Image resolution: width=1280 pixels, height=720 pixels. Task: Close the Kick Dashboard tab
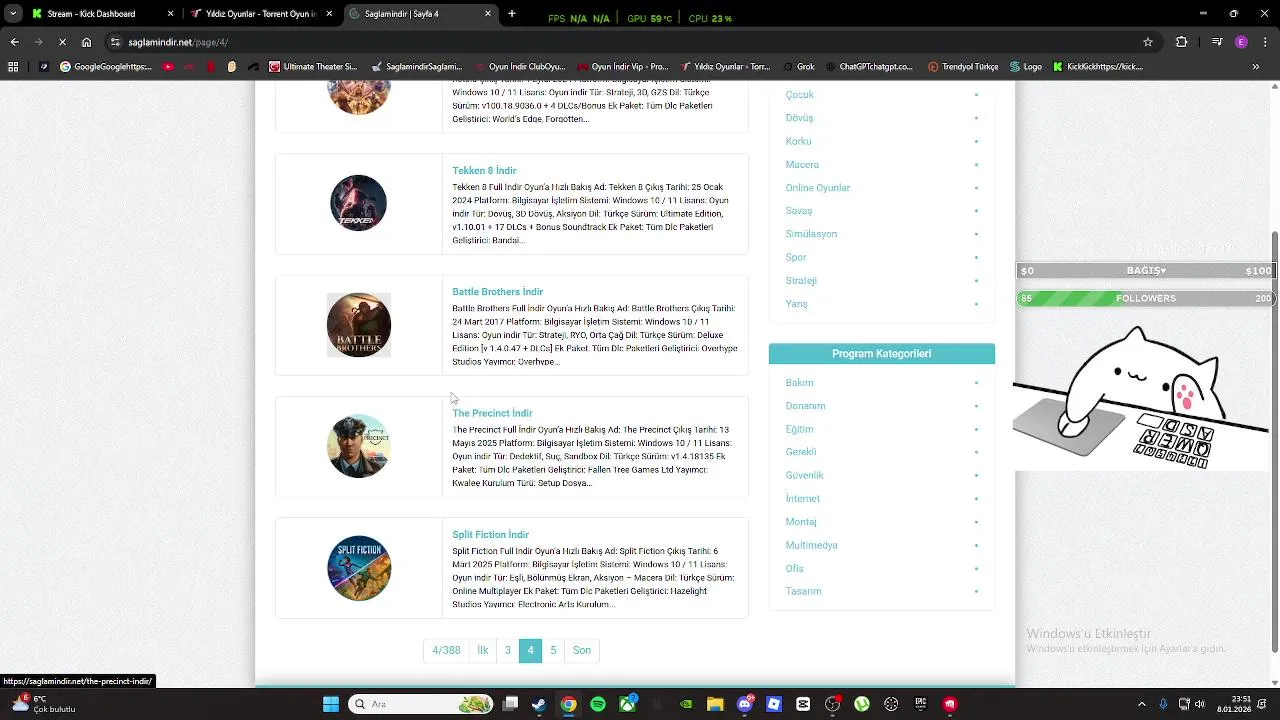[170, 14]
